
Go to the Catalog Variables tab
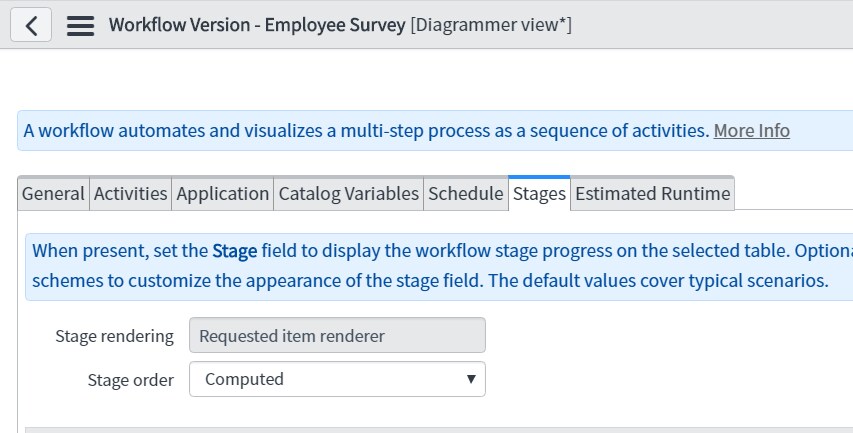point(348,194)
